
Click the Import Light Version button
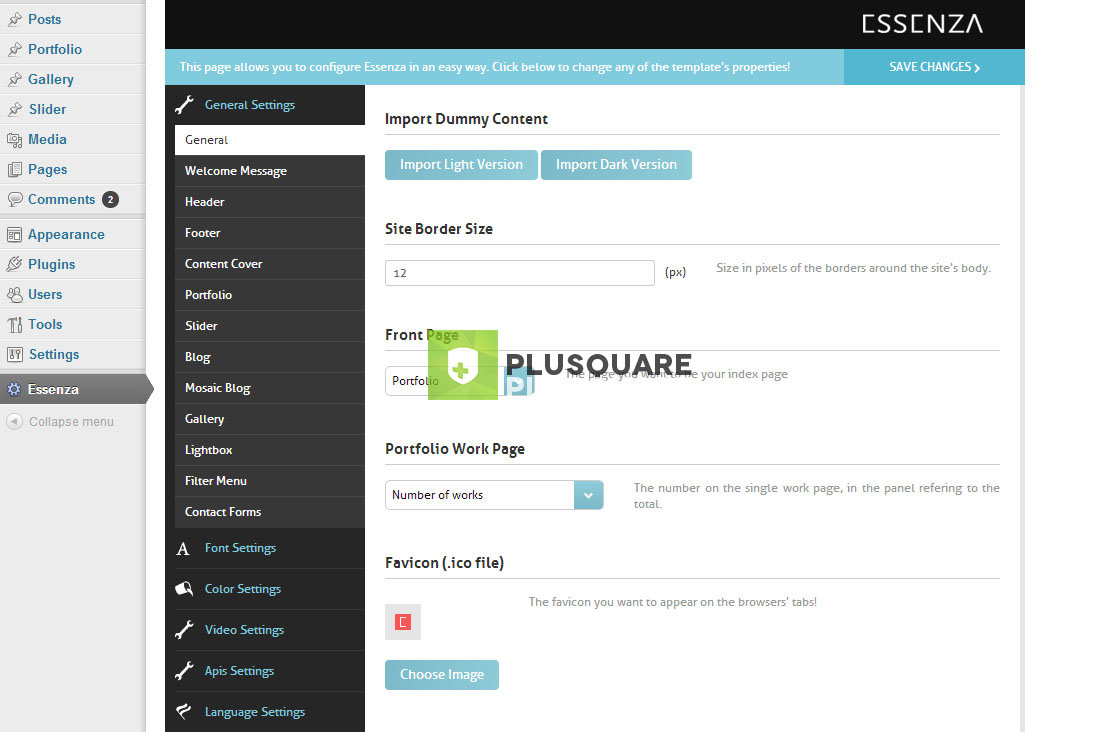pyautogui.click(x=461, y=165)
